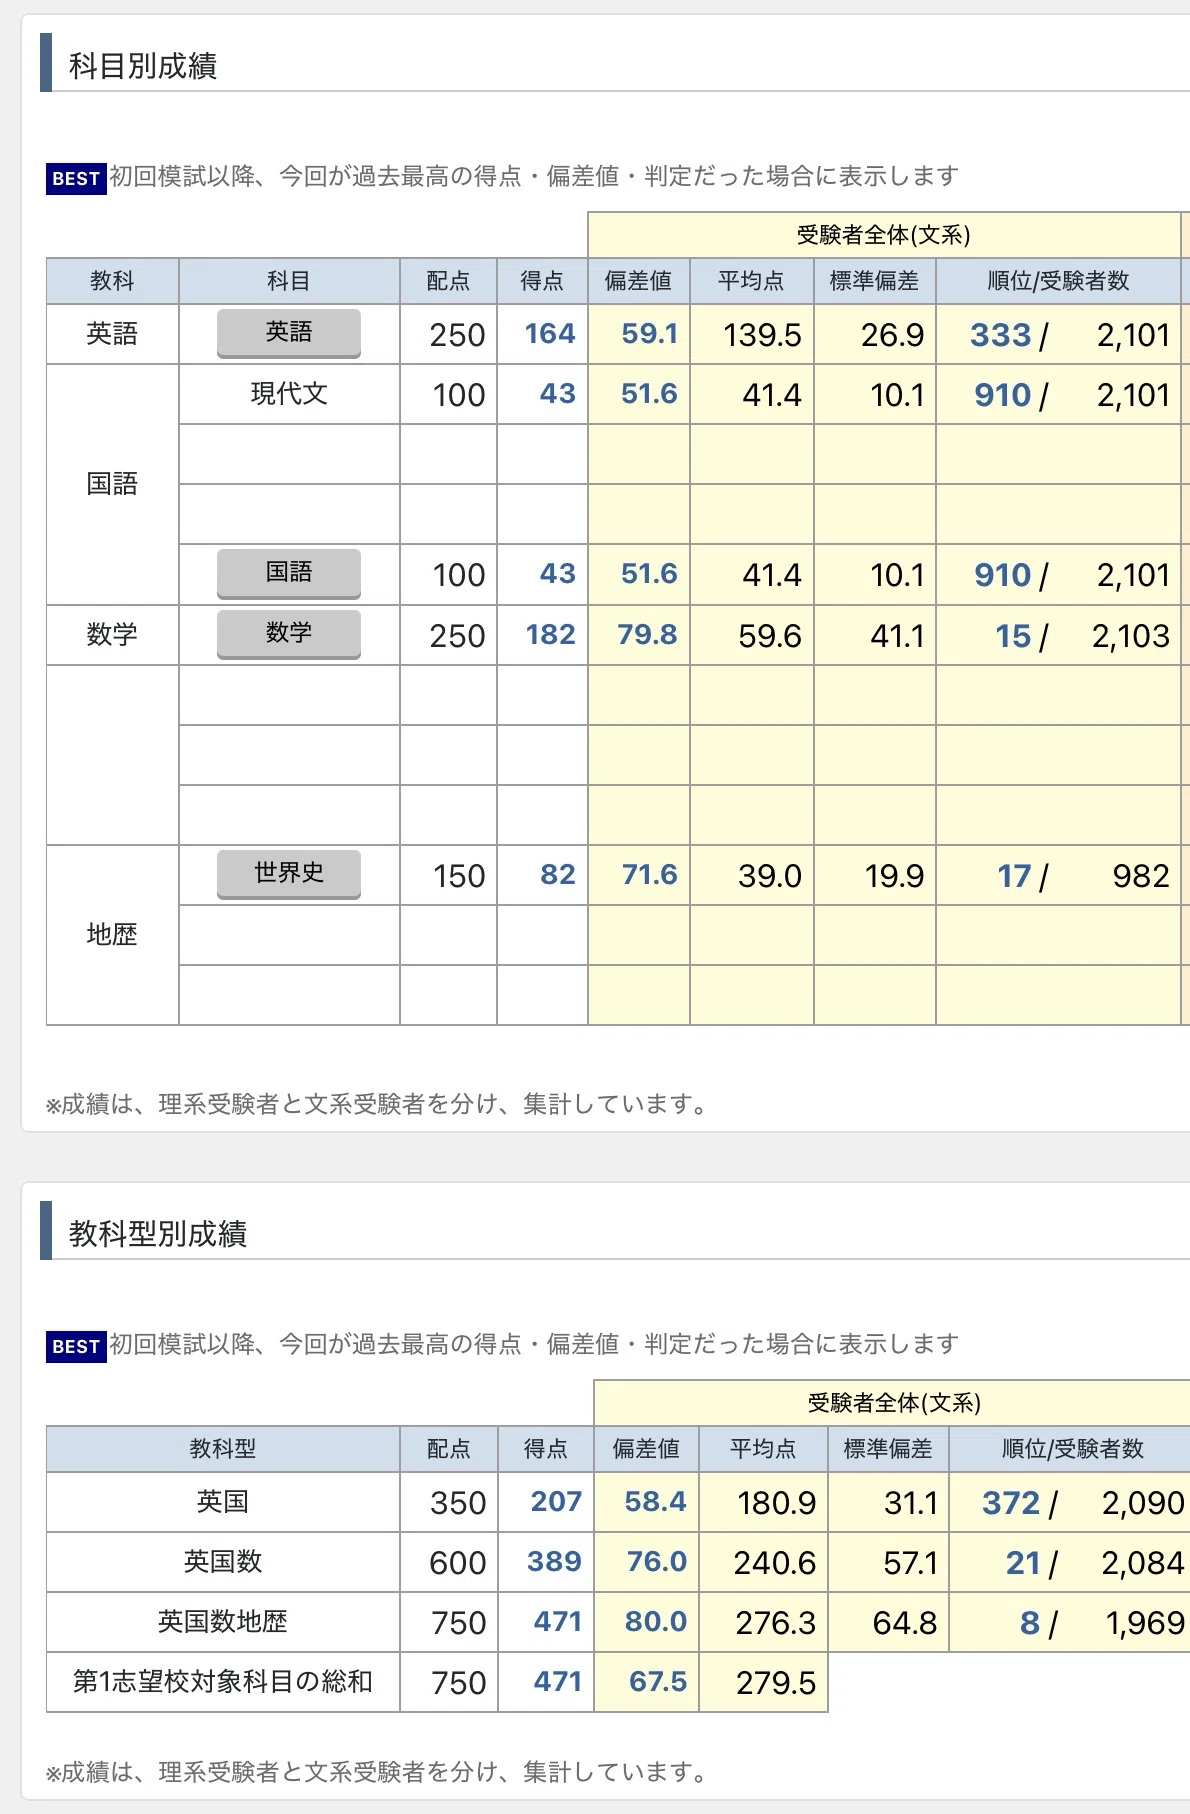Click the 教科型 column header

point(223,1449)
